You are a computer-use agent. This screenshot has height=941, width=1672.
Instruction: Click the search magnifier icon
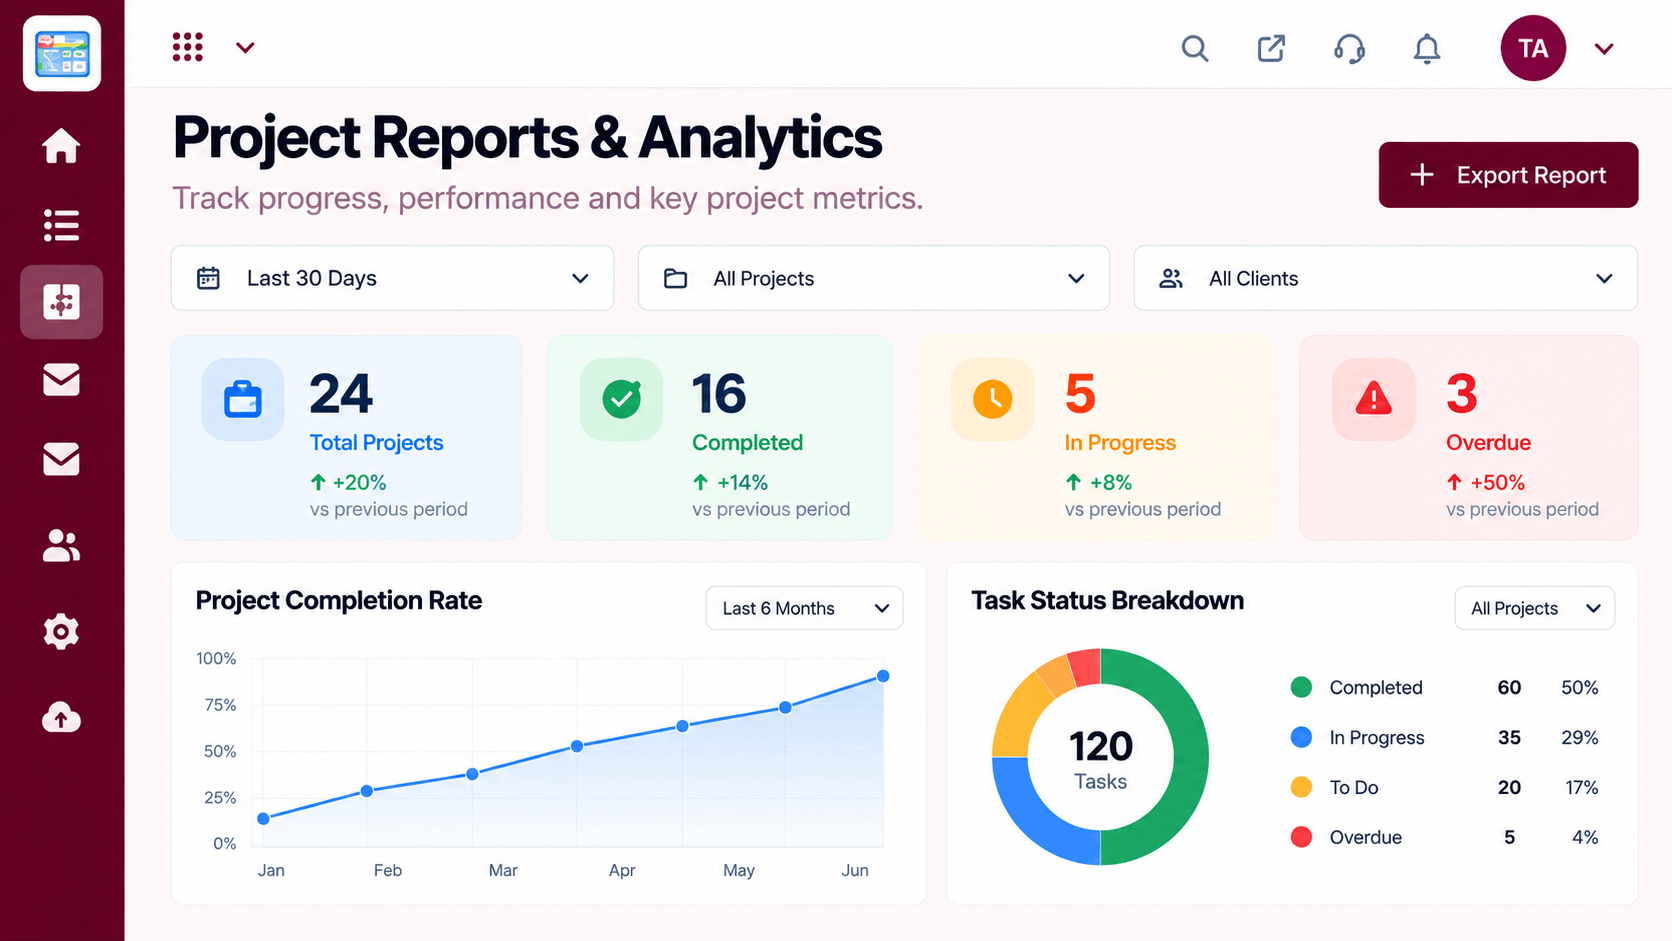point(1195,48)
